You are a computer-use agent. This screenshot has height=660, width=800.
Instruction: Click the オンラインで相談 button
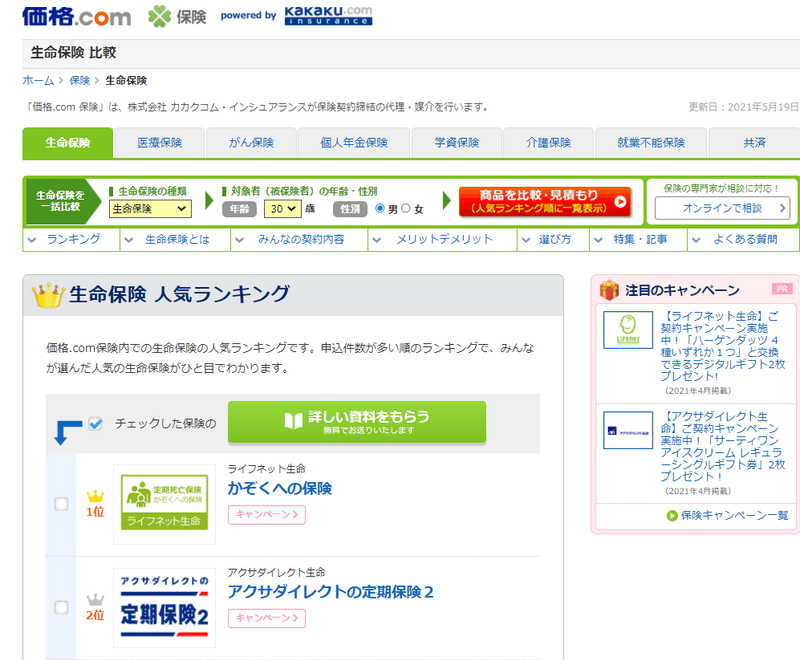(722, 208)
